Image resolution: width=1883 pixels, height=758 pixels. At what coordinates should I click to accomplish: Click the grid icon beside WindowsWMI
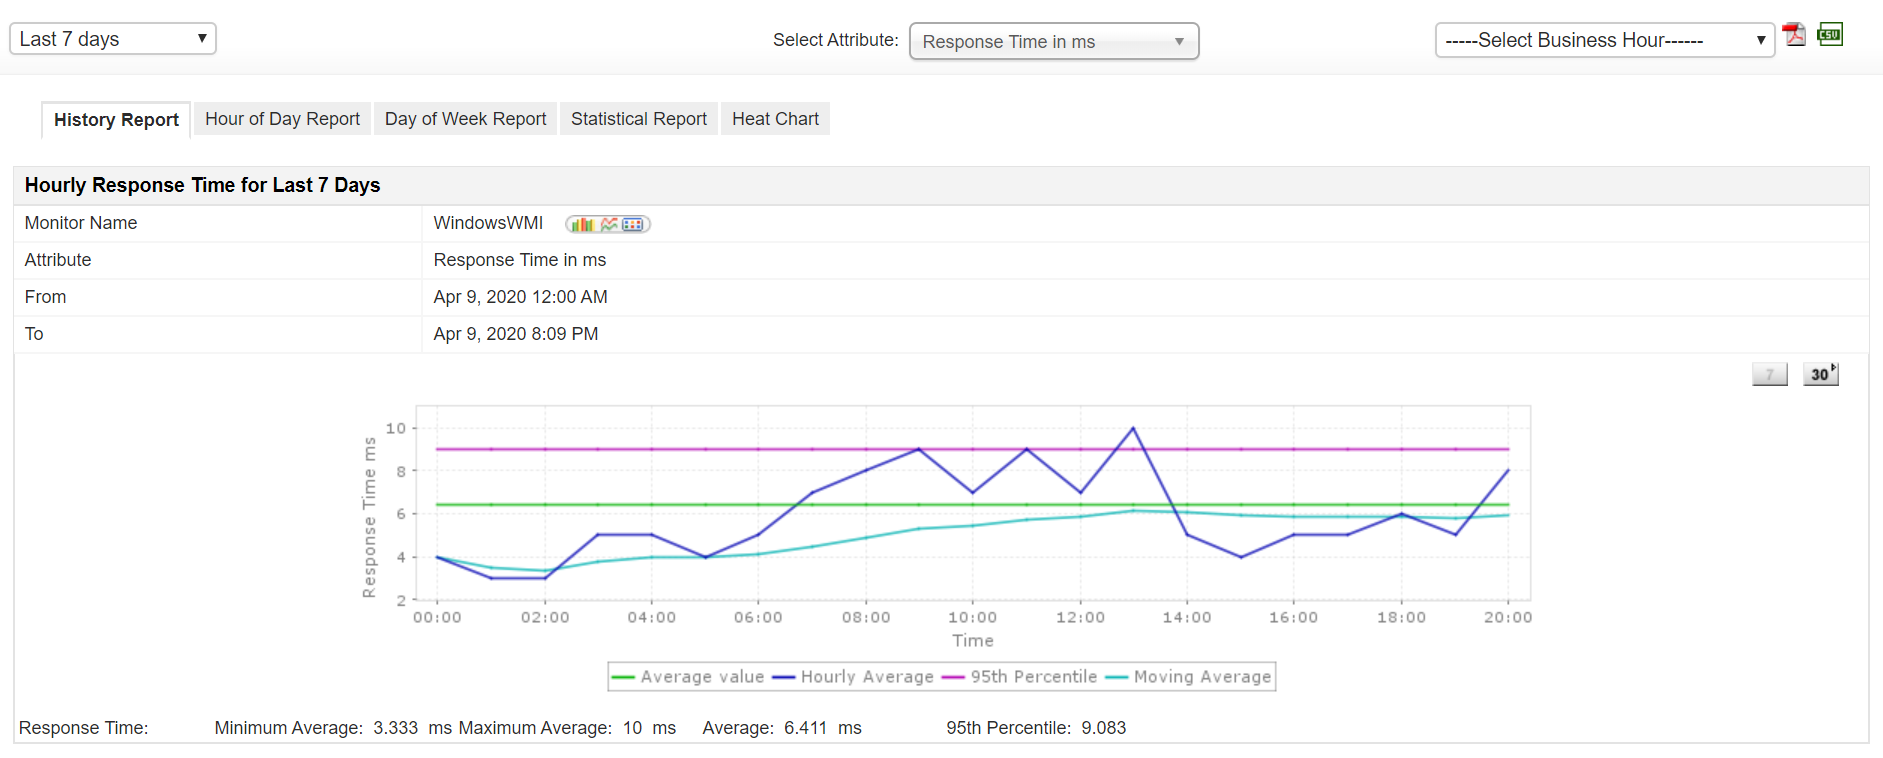pos(633,224)
